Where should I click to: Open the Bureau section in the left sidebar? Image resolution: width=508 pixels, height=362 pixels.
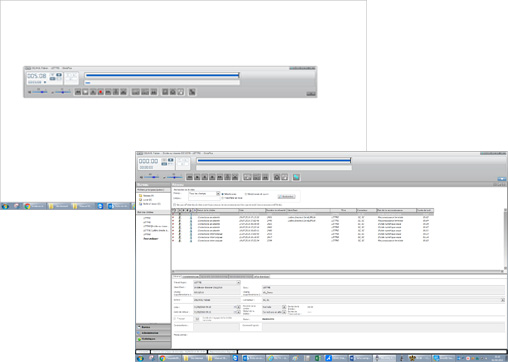click(x=153, y=327)
